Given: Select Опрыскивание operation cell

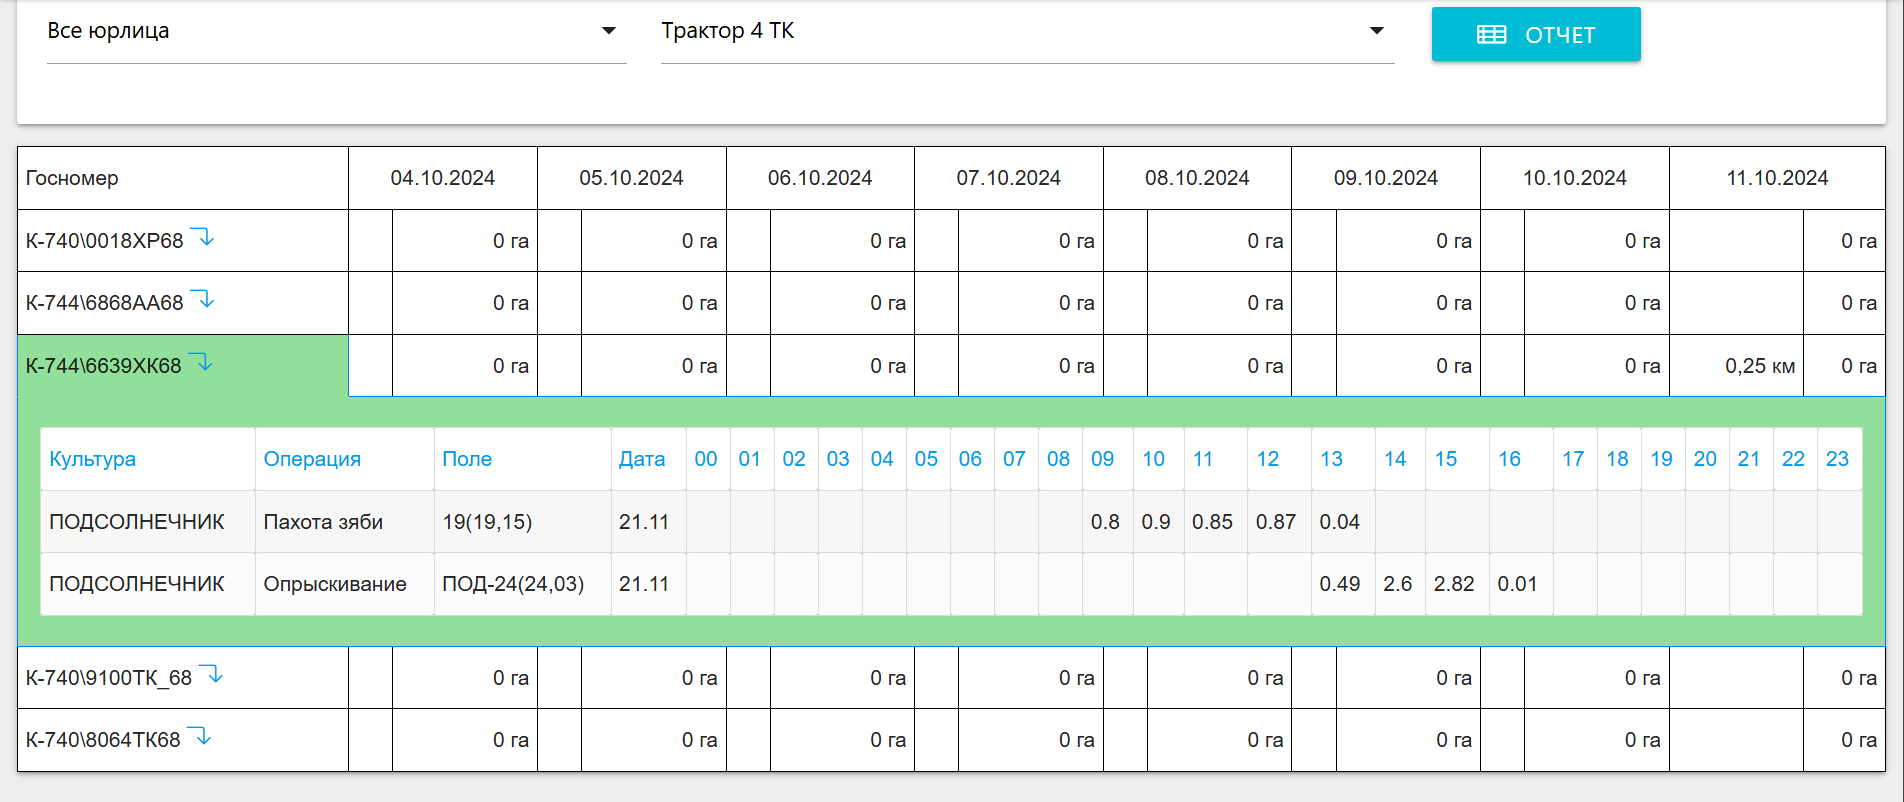Looking at the screenshot, I should [335, 584].
